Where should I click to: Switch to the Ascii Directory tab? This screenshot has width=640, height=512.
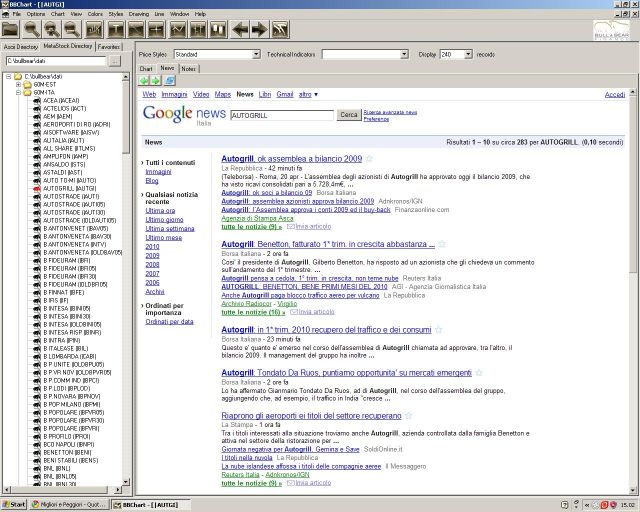click(x=20, y=47)
